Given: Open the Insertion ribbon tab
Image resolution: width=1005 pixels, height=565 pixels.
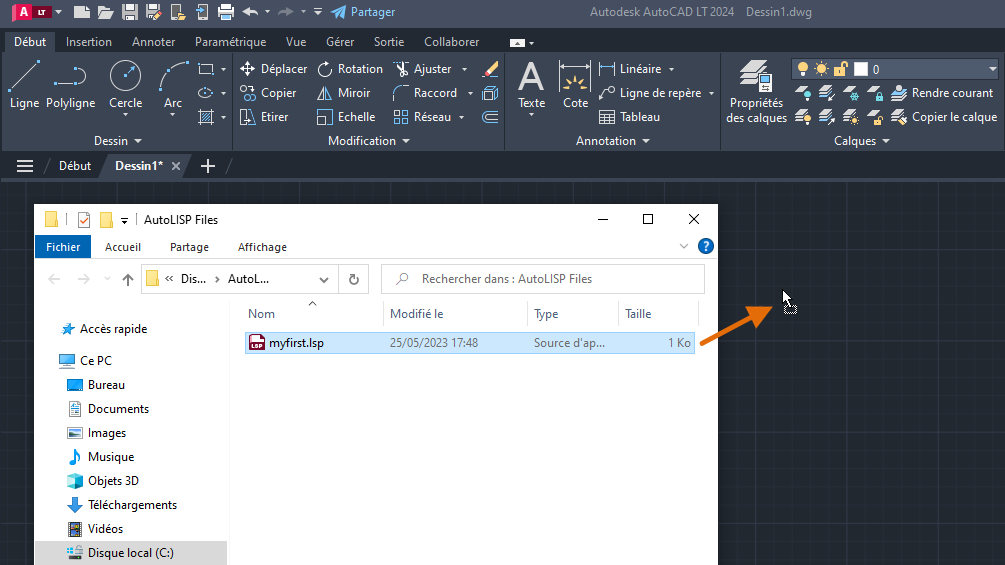Looking at the screenshot, I should [88, 42].
